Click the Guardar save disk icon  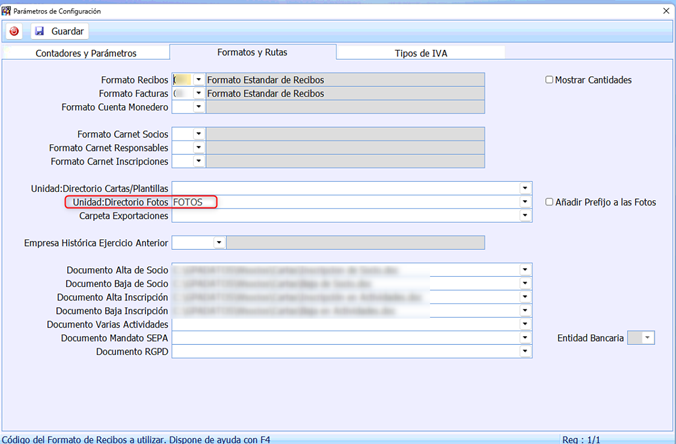(x=40, y=31)
